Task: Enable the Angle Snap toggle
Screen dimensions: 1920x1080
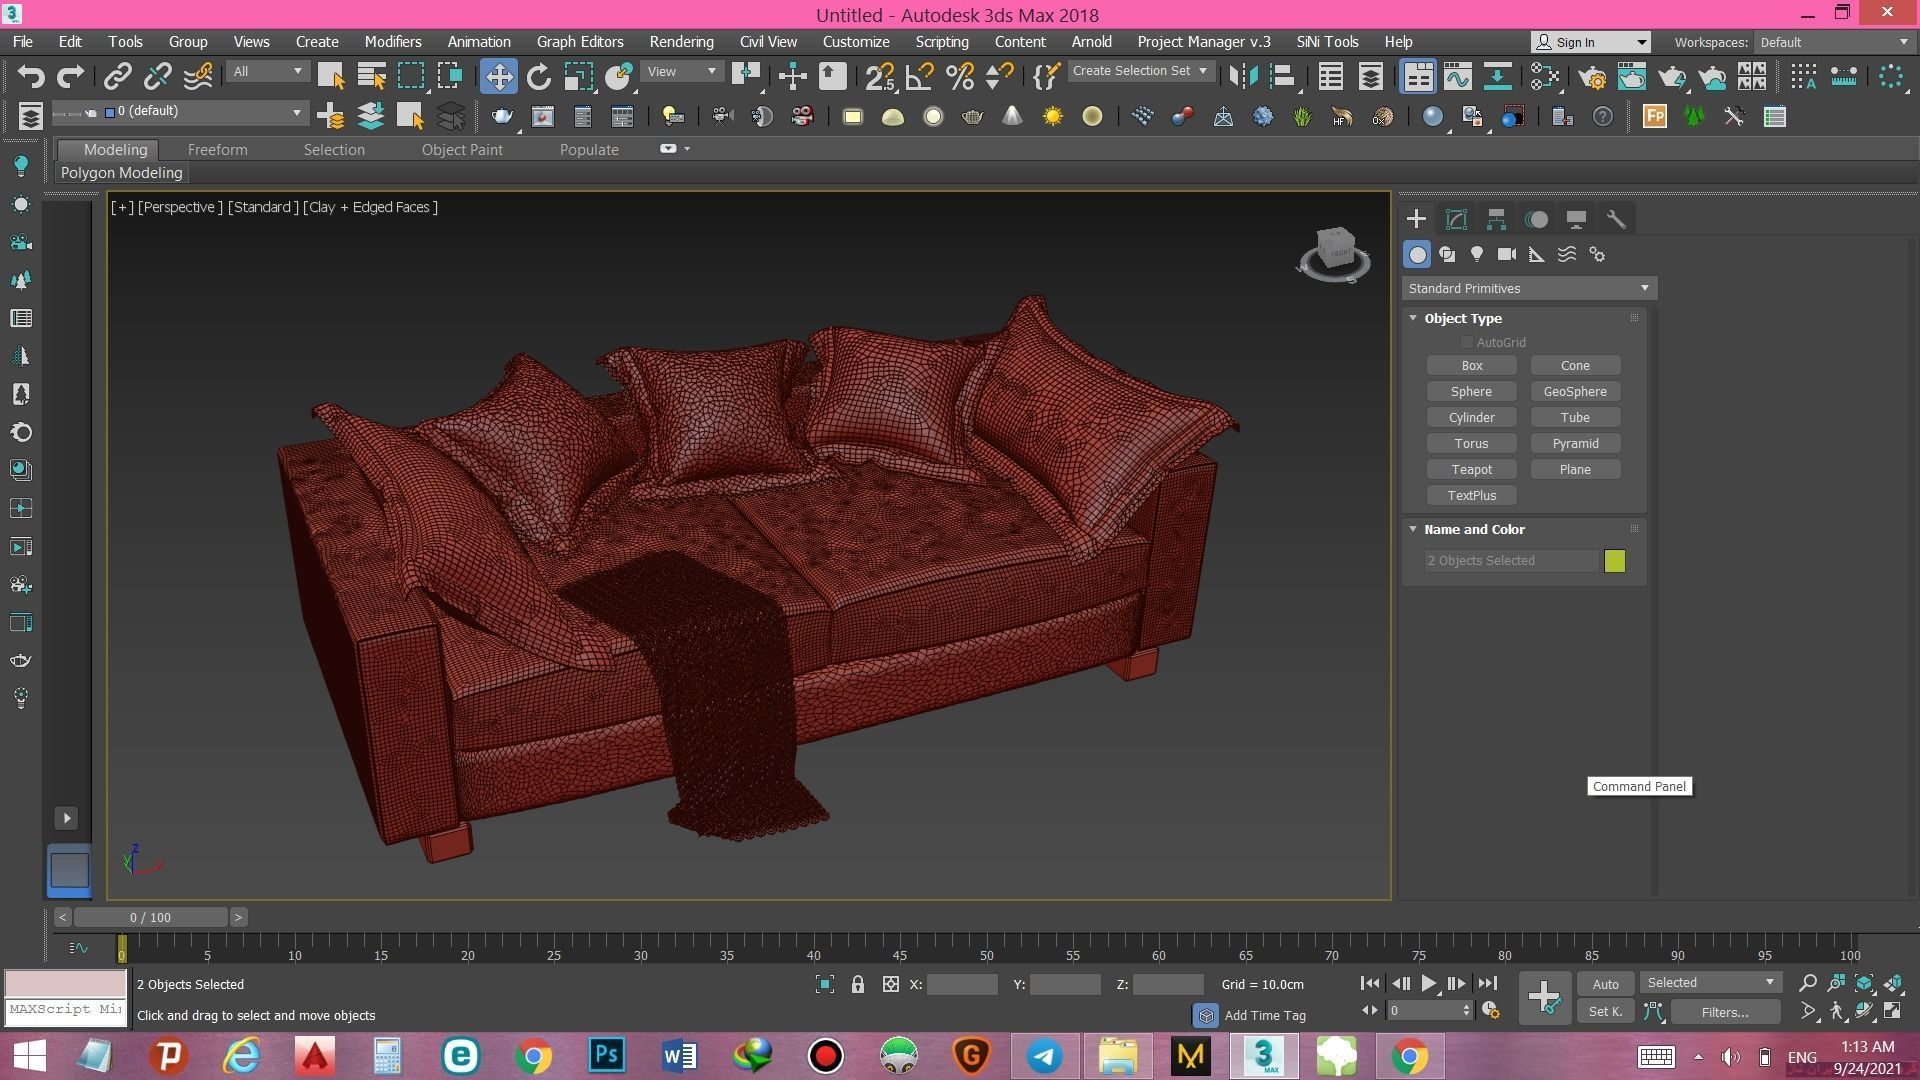Action: pyautogui.click(x=920, y=75)
